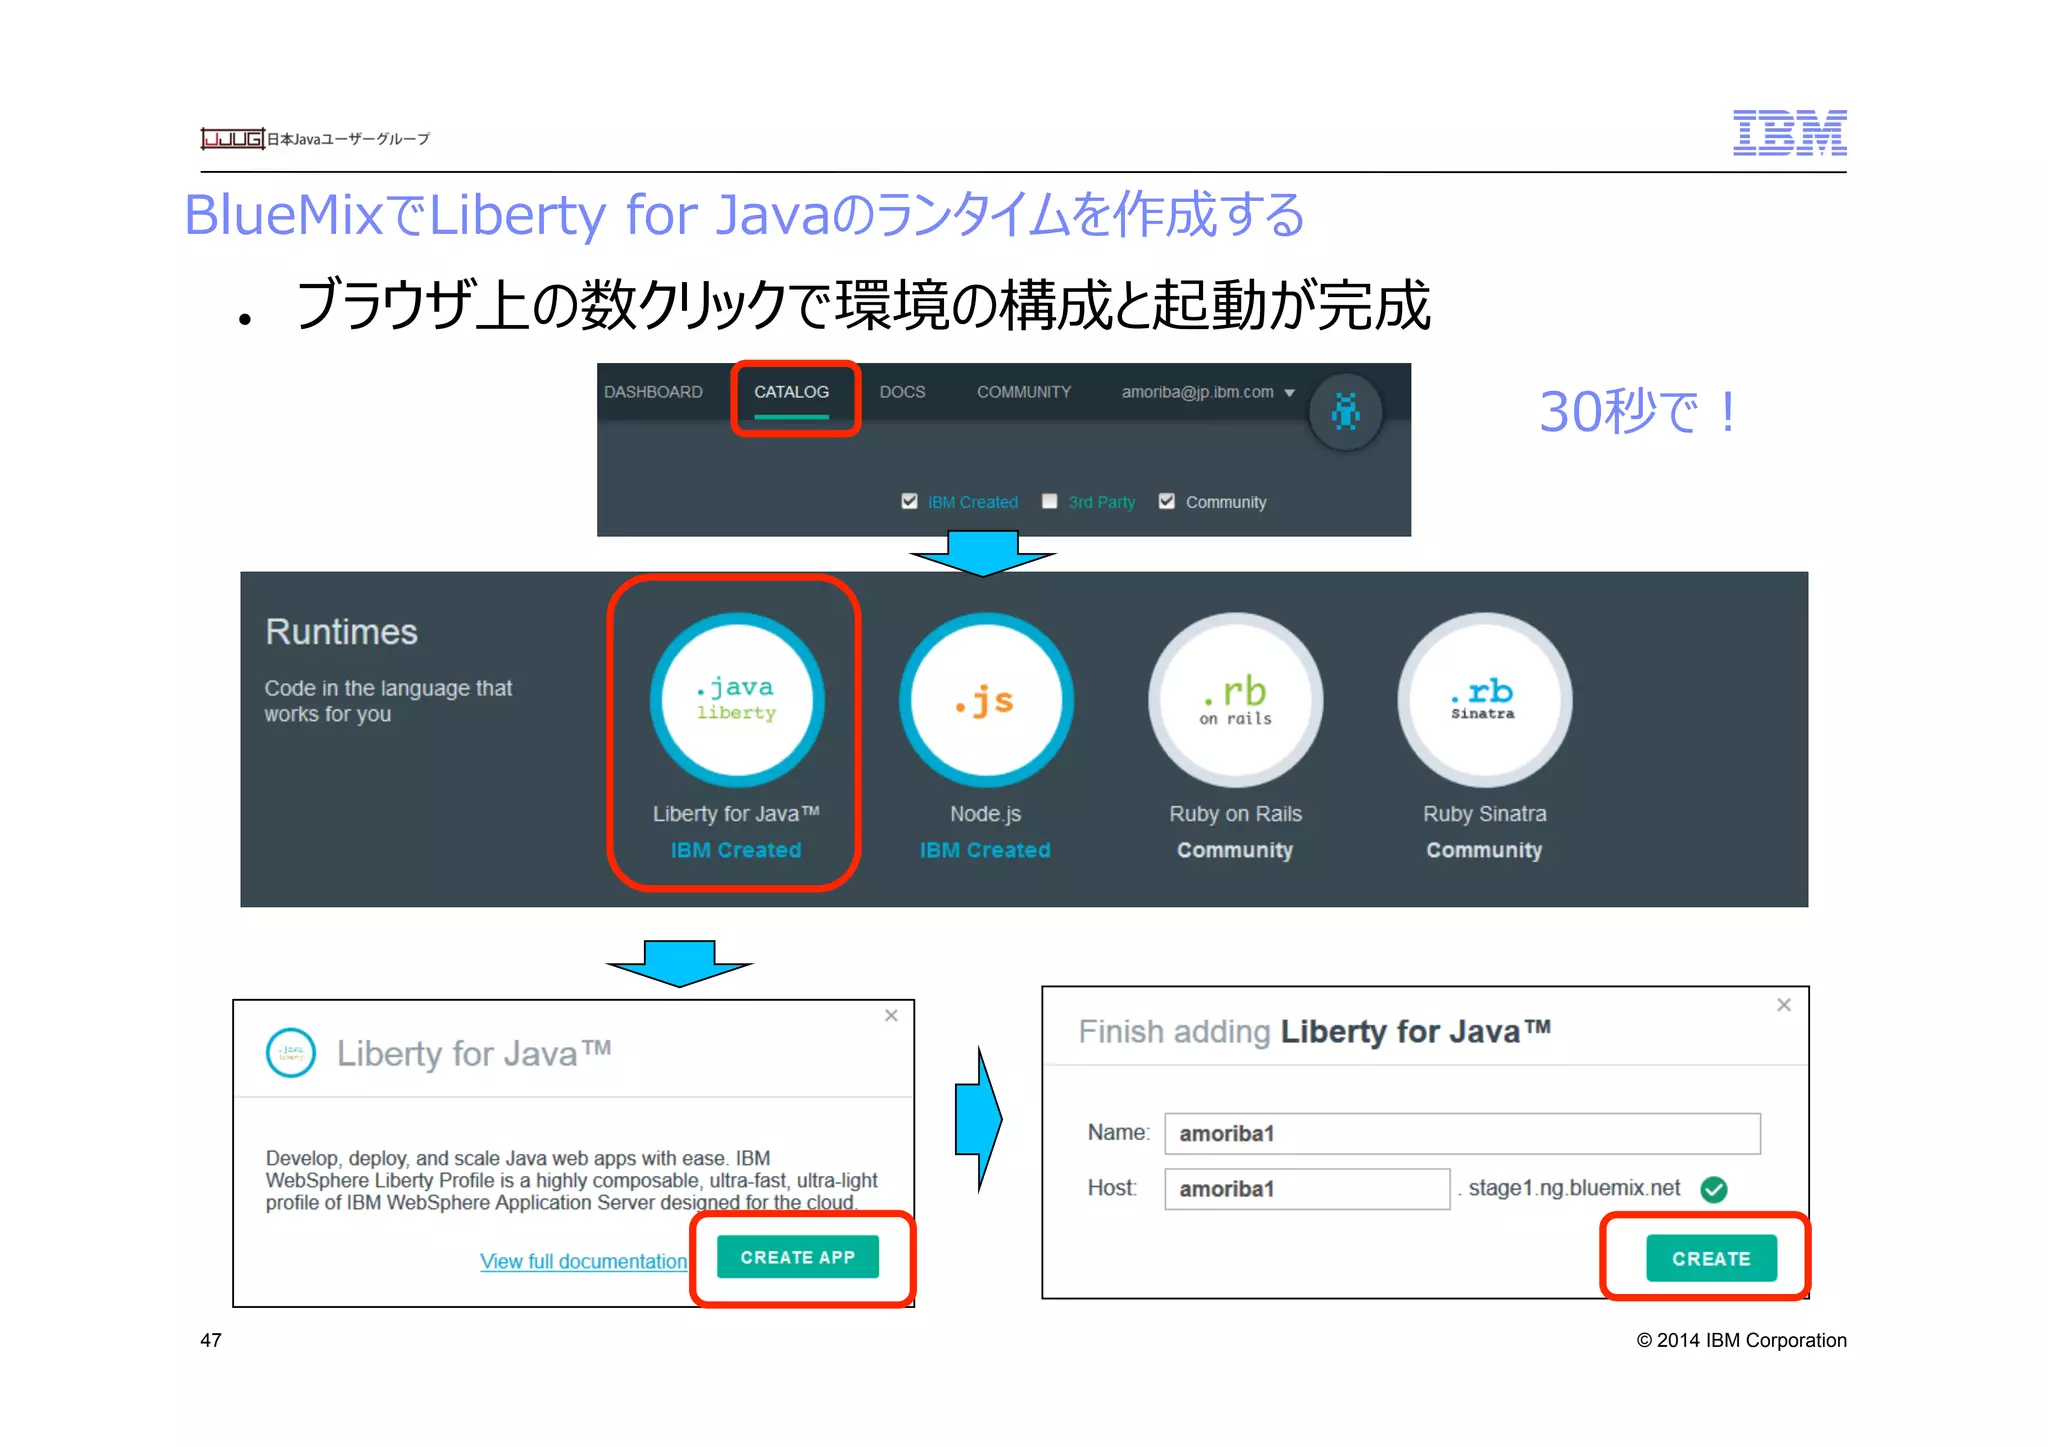Select the Node.js runtime icon

986,699
